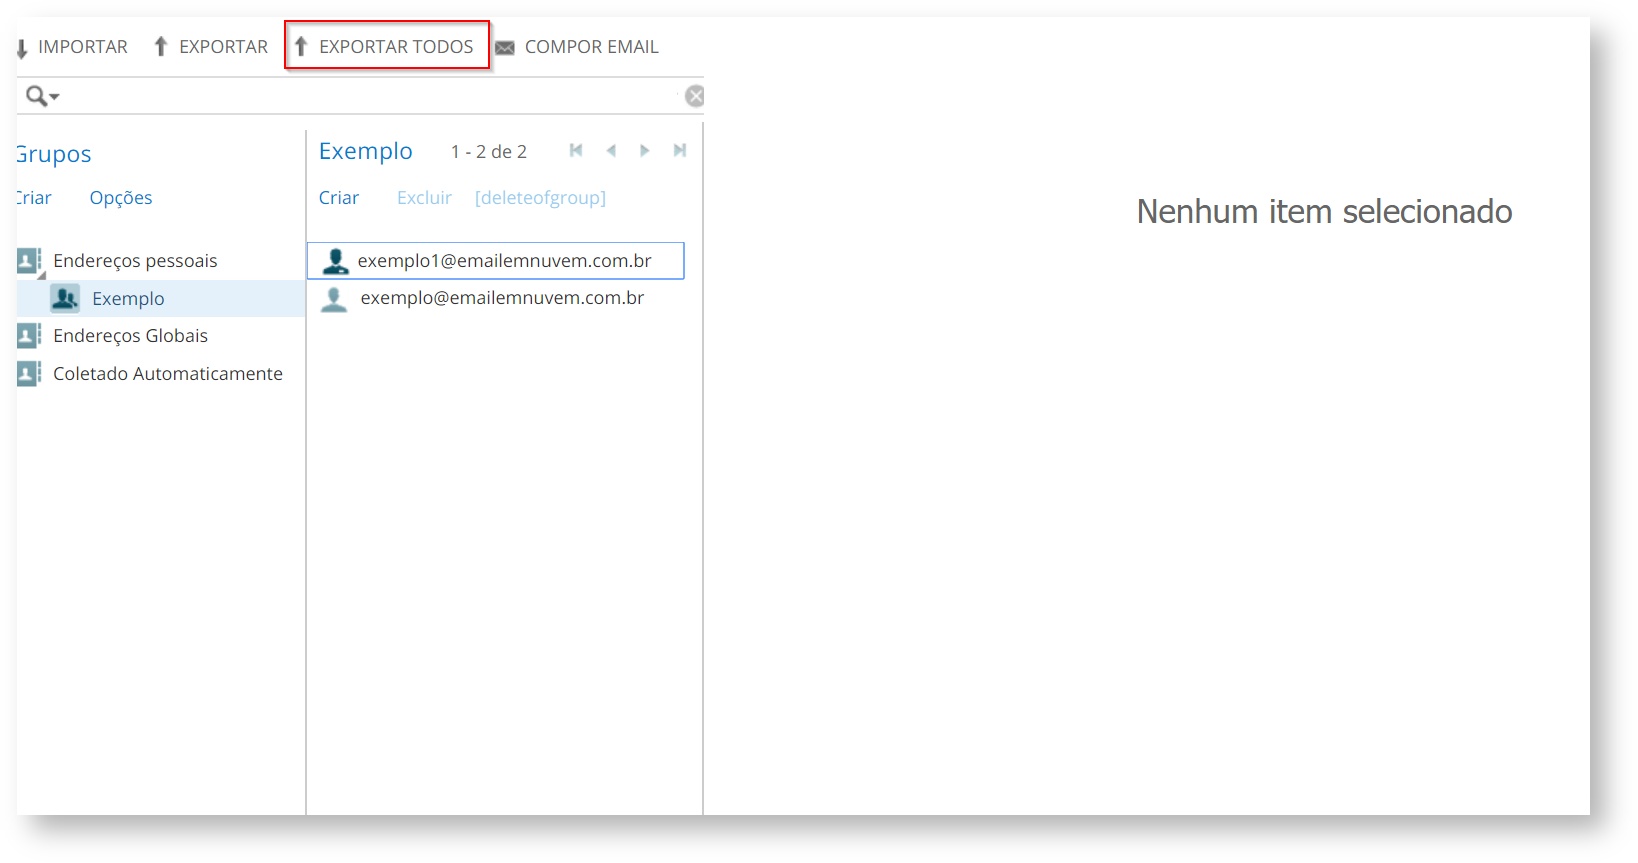
Task: Click the Importar toolbar button
Action: pos(72,47)
